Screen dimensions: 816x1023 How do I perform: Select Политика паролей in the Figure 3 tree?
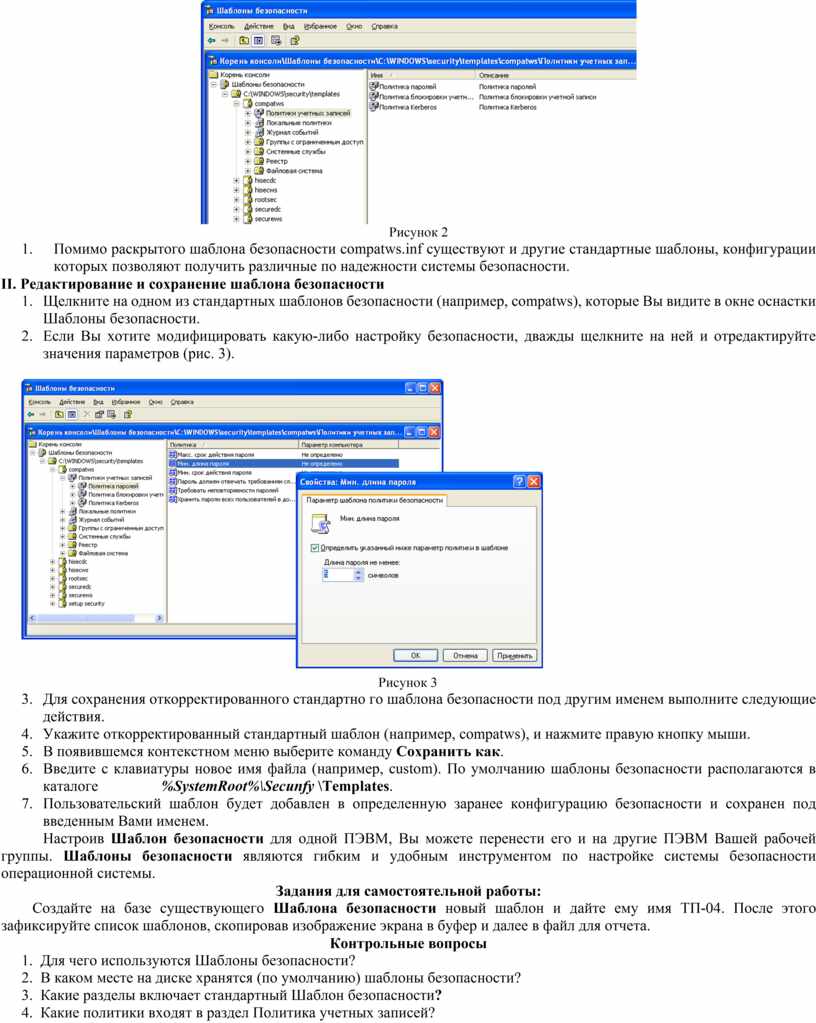113,486
